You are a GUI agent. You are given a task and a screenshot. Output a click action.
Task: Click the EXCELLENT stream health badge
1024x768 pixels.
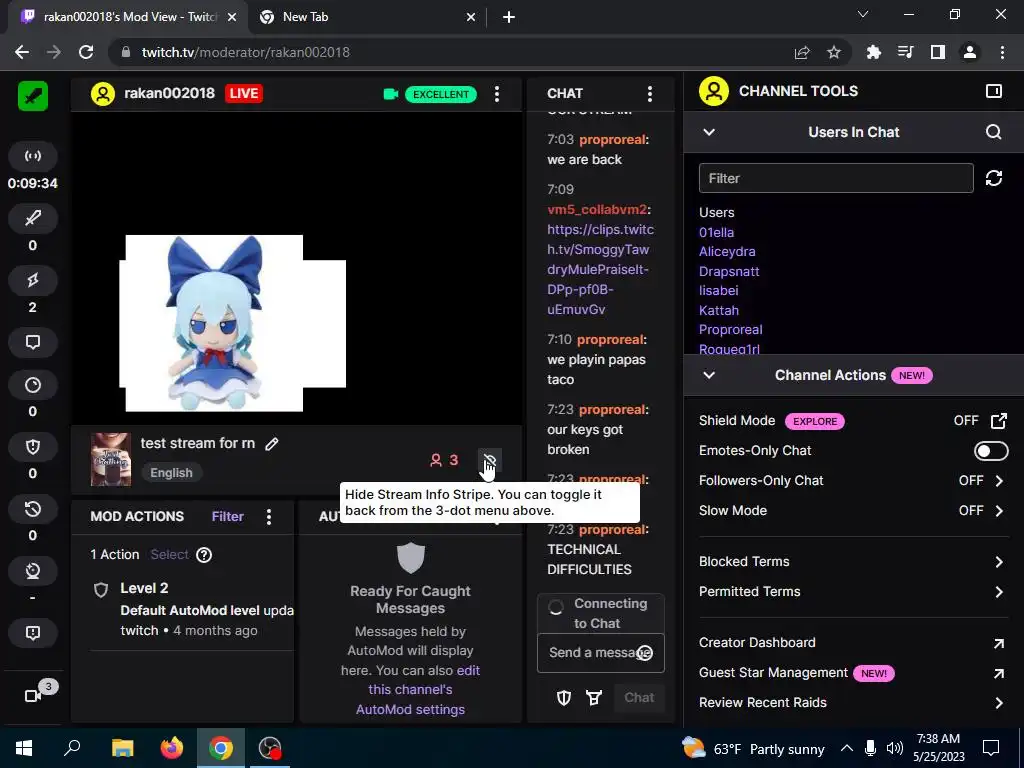(441, 94)
